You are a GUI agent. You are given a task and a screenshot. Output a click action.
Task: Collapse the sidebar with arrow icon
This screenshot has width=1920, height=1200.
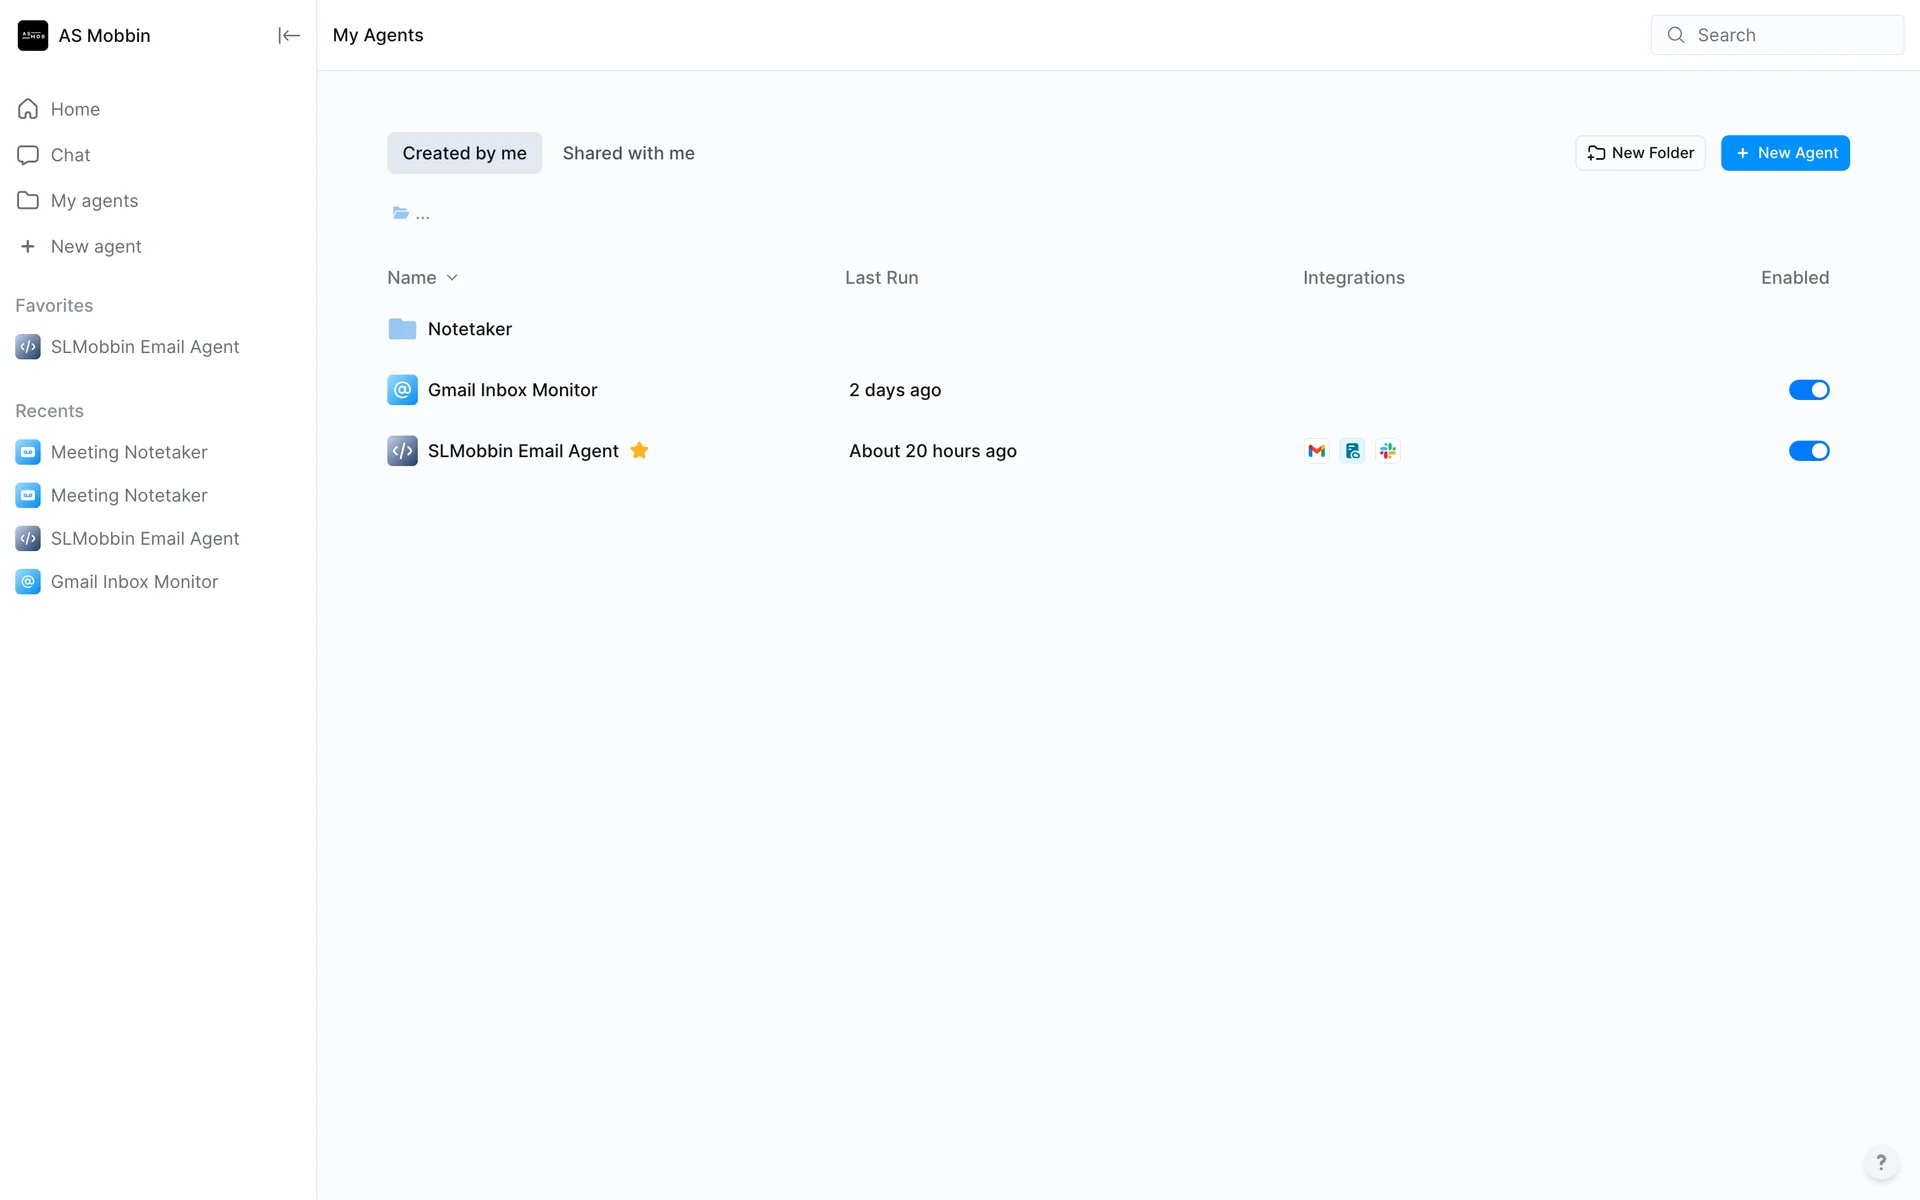(x=288, y=36)
